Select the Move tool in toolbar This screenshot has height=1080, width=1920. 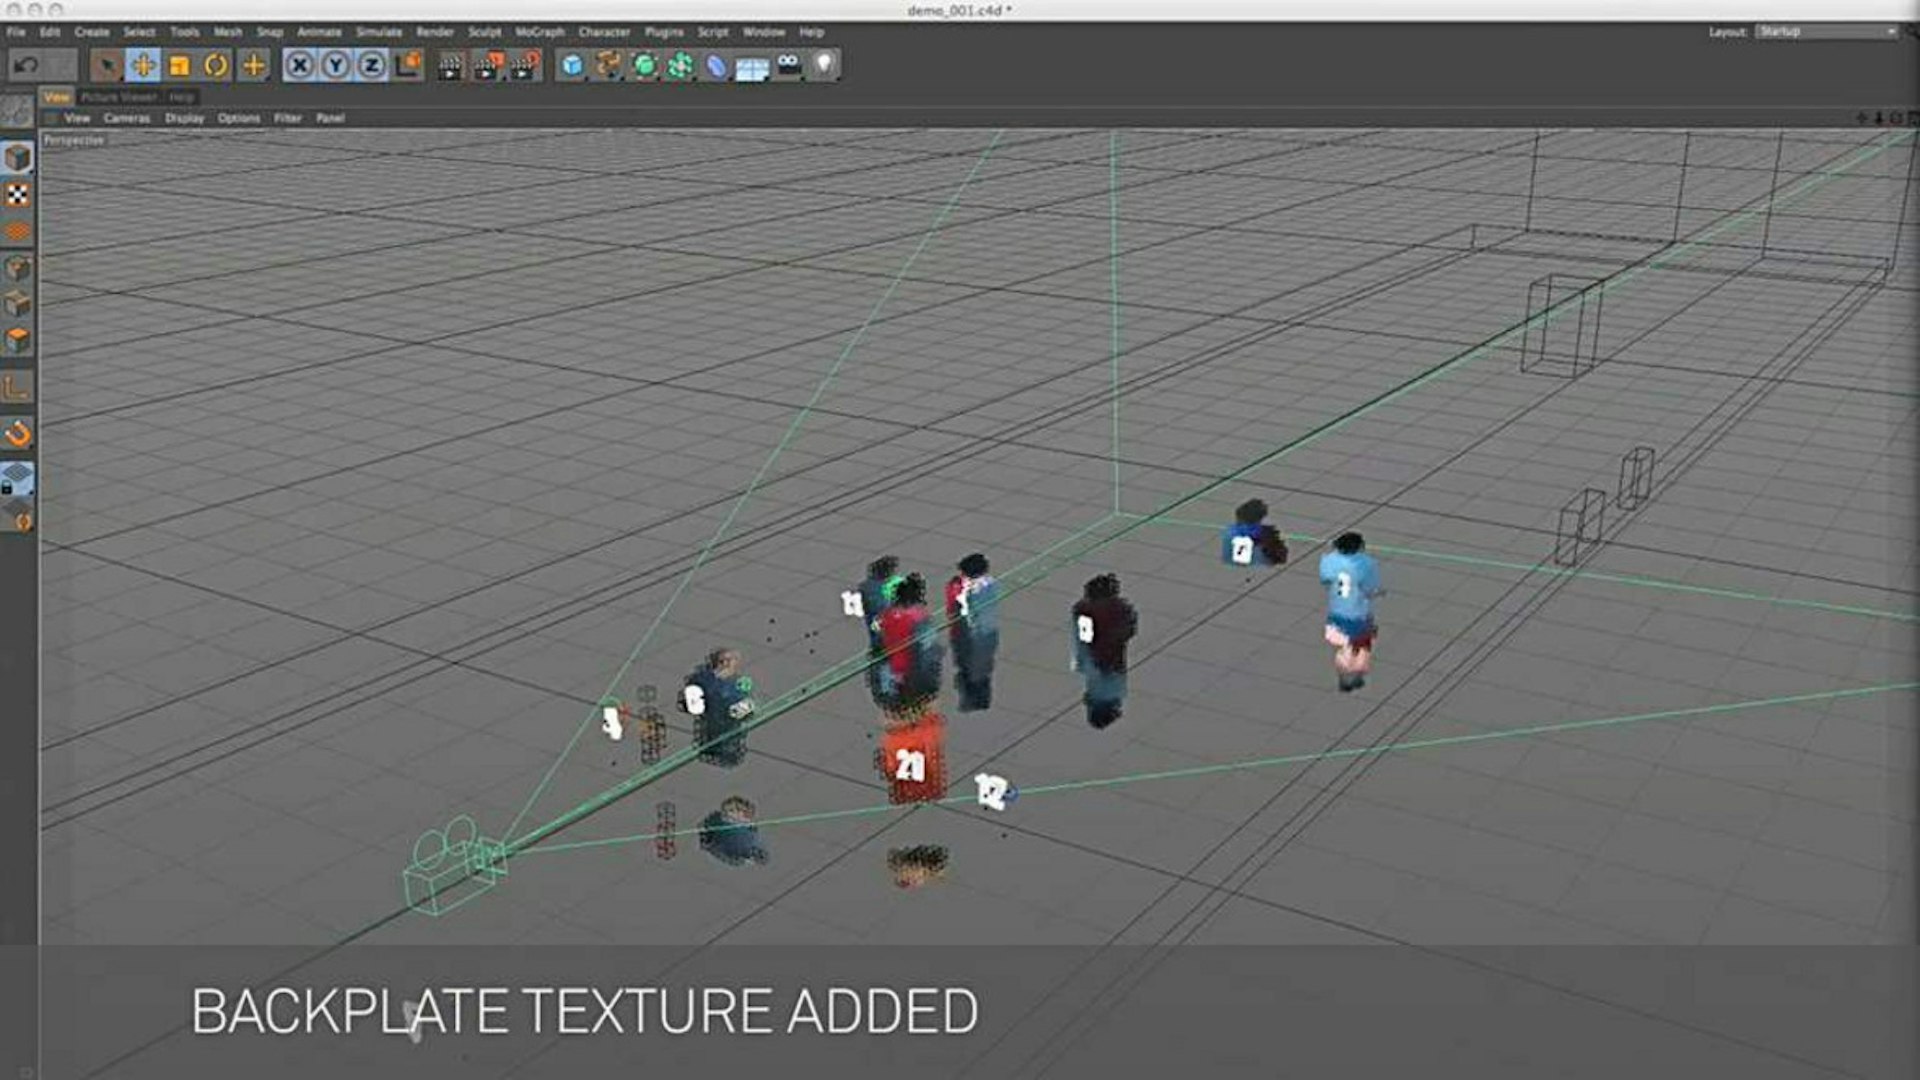click(x=143, y=66)
